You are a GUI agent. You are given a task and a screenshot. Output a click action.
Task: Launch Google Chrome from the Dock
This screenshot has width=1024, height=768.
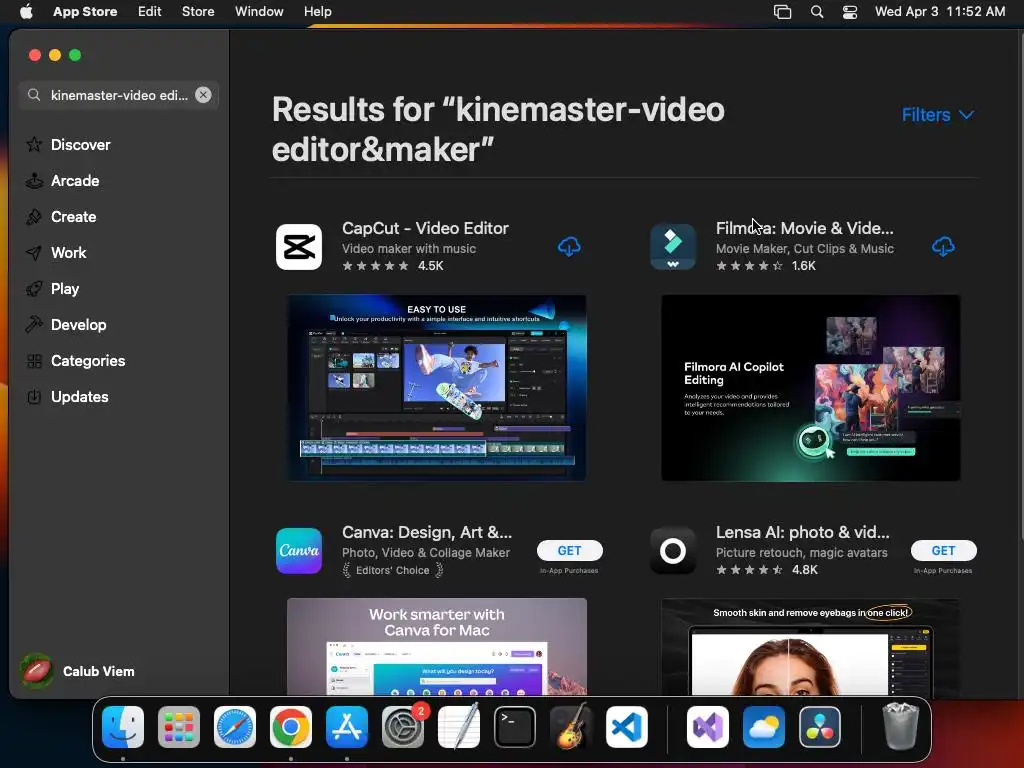(291, 727)
